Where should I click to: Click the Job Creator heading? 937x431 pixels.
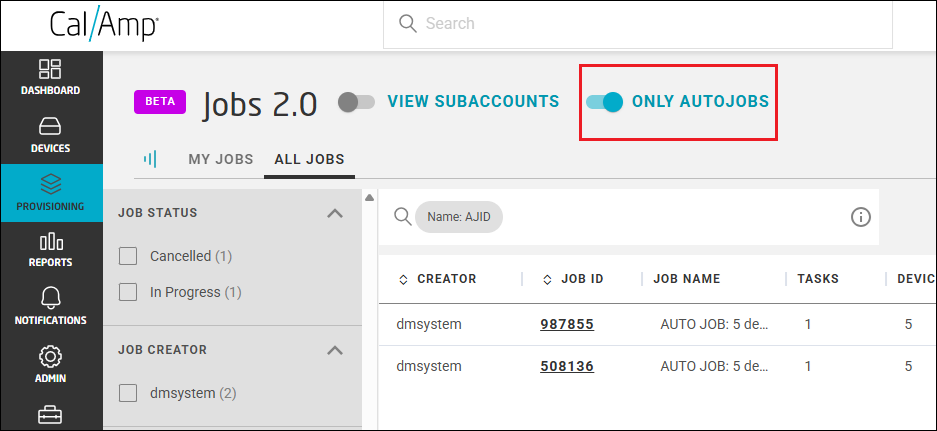click(163, 350)
